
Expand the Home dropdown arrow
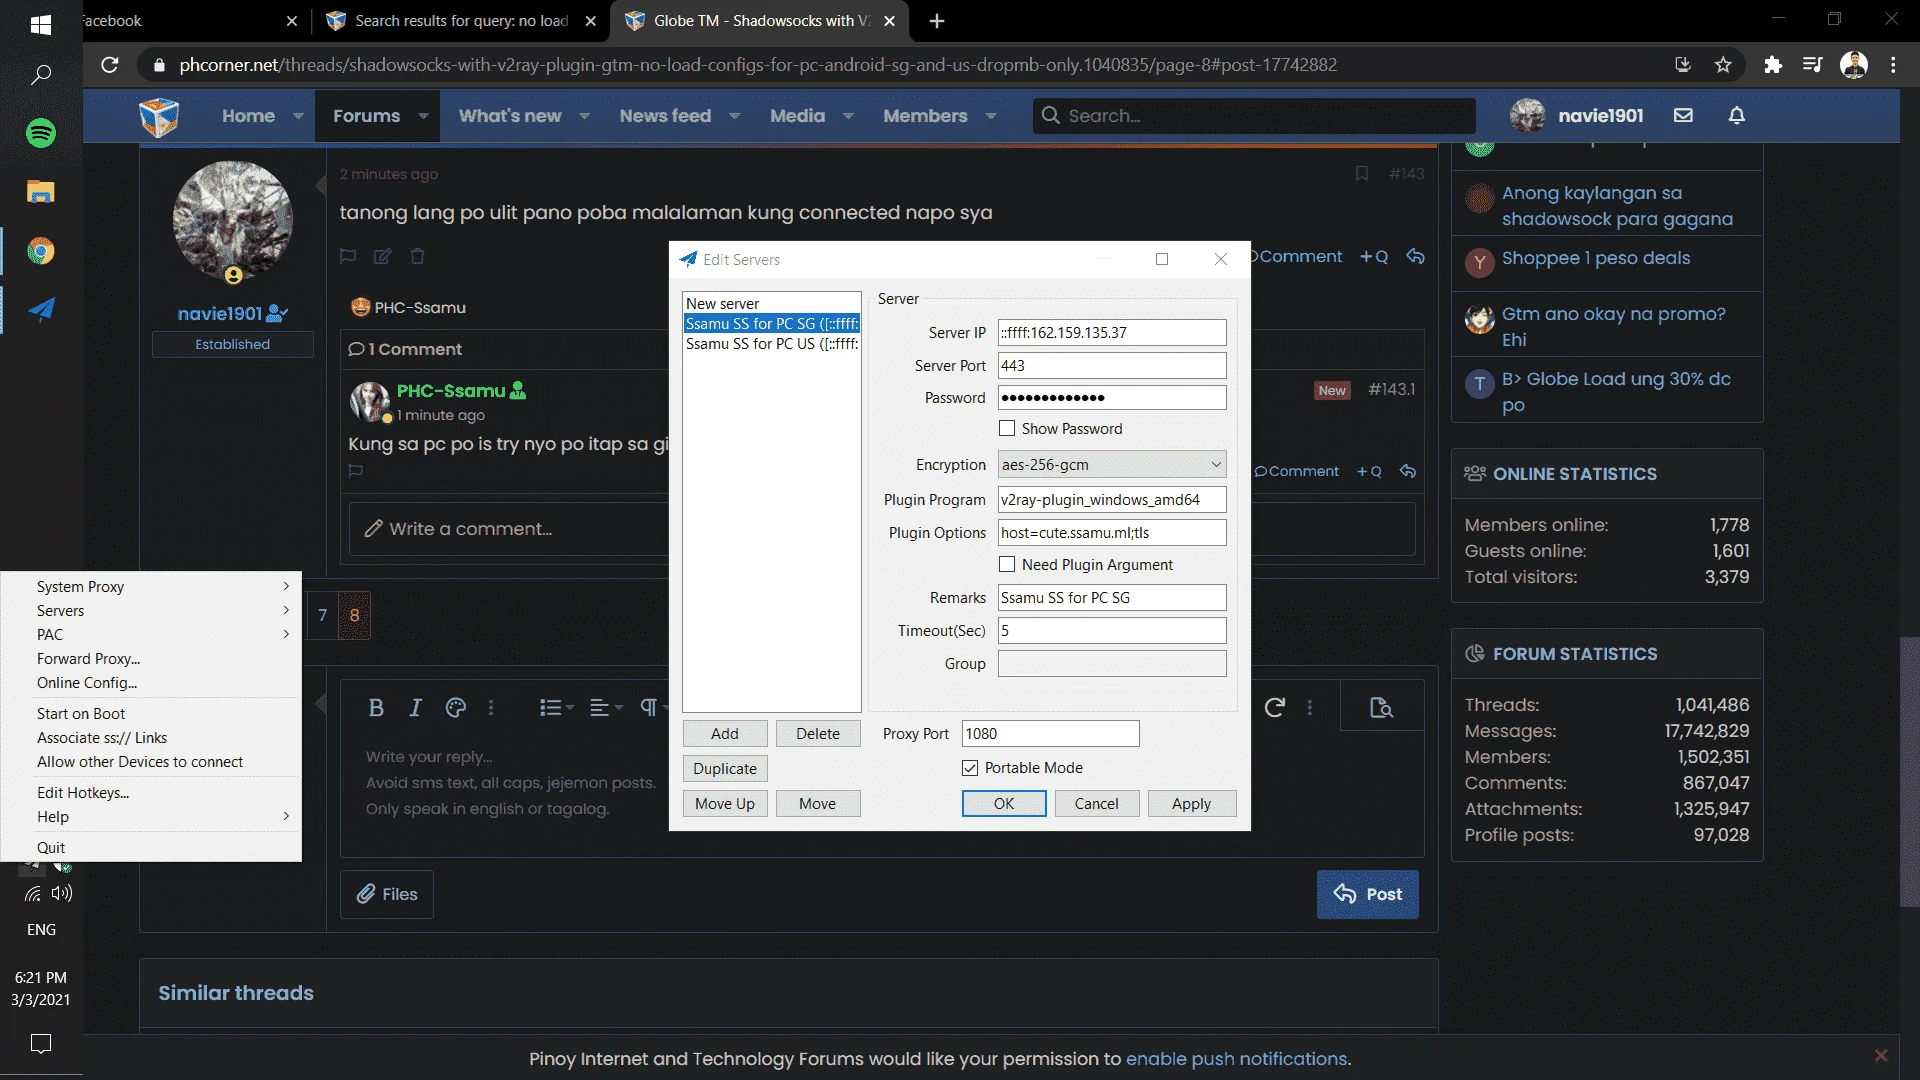[x=298, y=116]
